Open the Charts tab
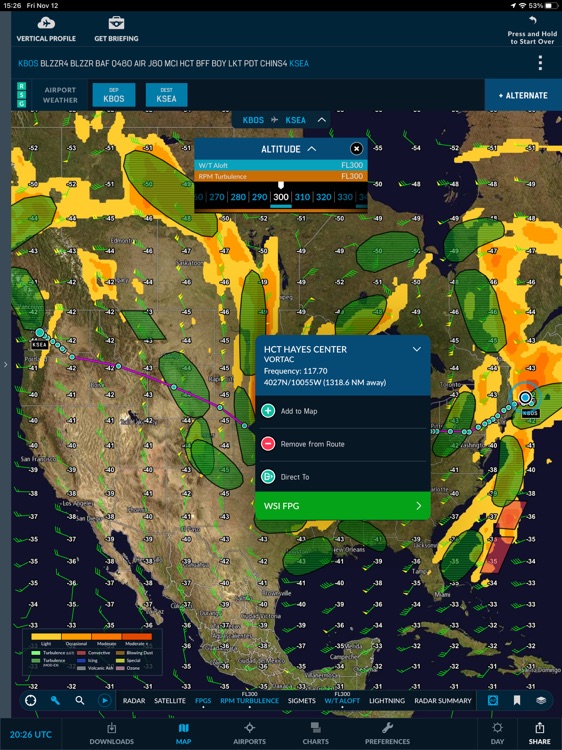This screenshot has width=562, height=750. (x=316, y=733)
